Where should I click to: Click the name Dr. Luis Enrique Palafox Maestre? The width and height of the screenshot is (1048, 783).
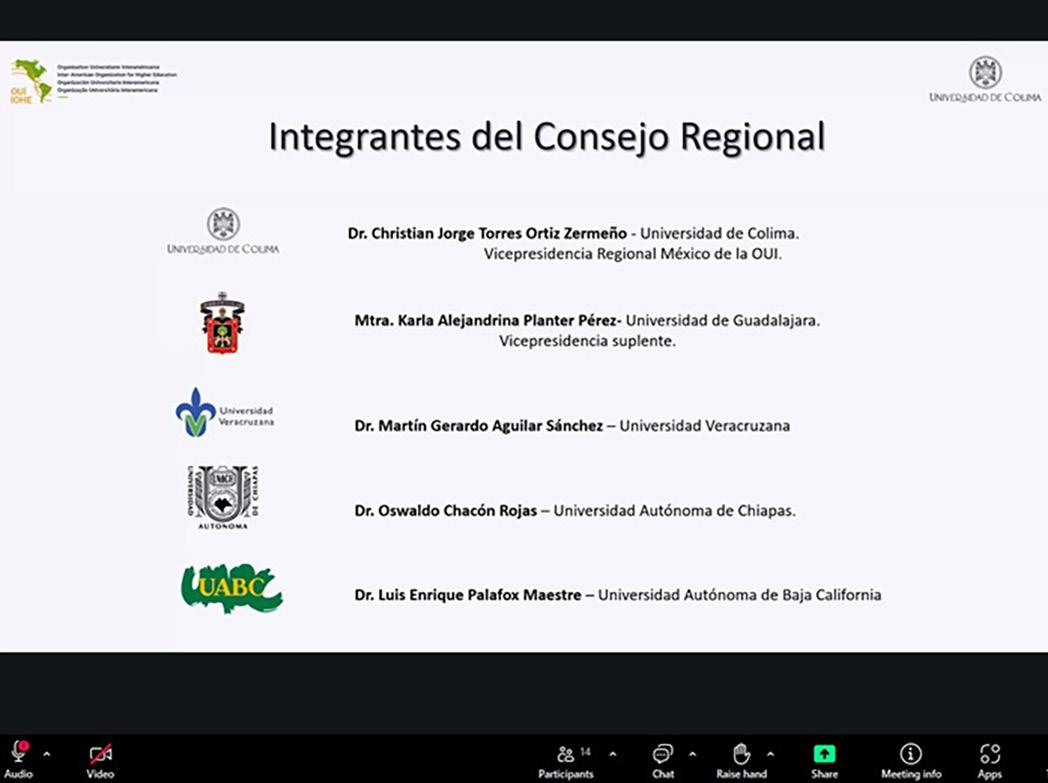[x=468, y=595]
